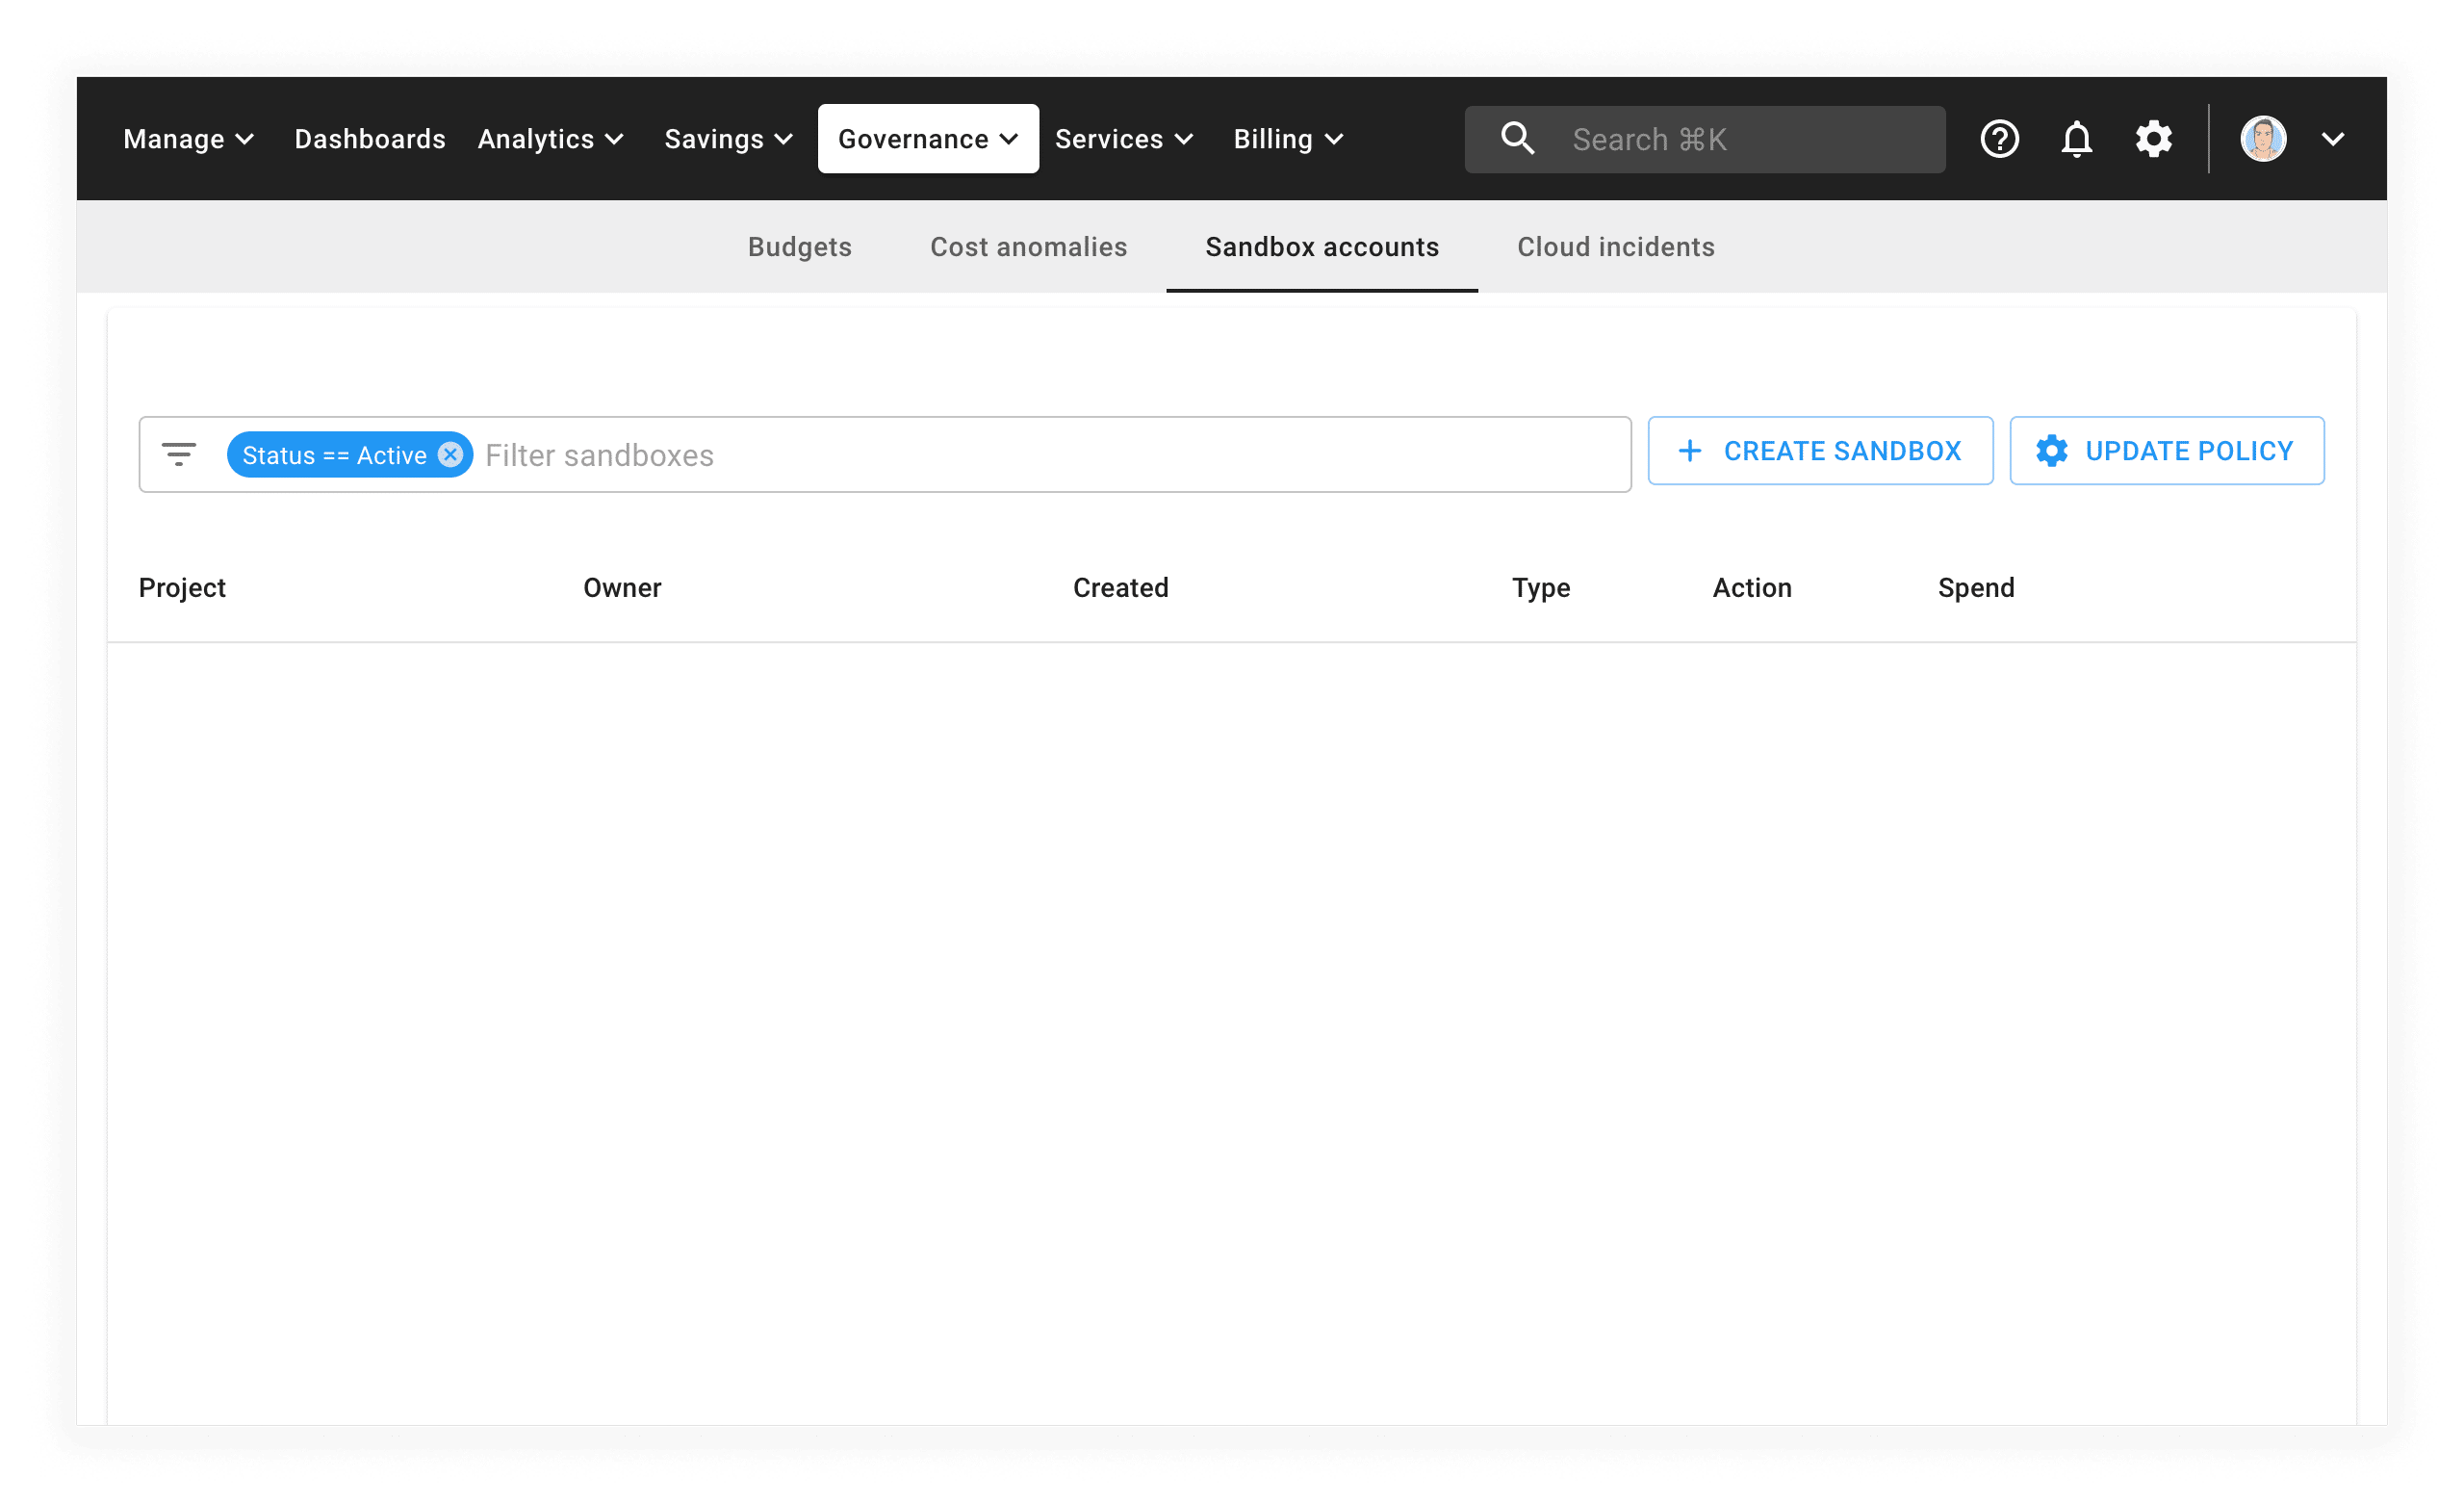Viewport: 2464px width, 1502px height.
Task: Click the Update Policy button
Action: pyautogui.click(x=2166, y=451)
